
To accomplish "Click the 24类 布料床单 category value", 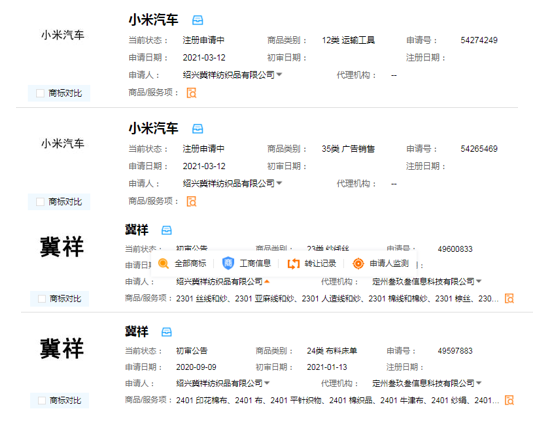I will pos(332,351).
